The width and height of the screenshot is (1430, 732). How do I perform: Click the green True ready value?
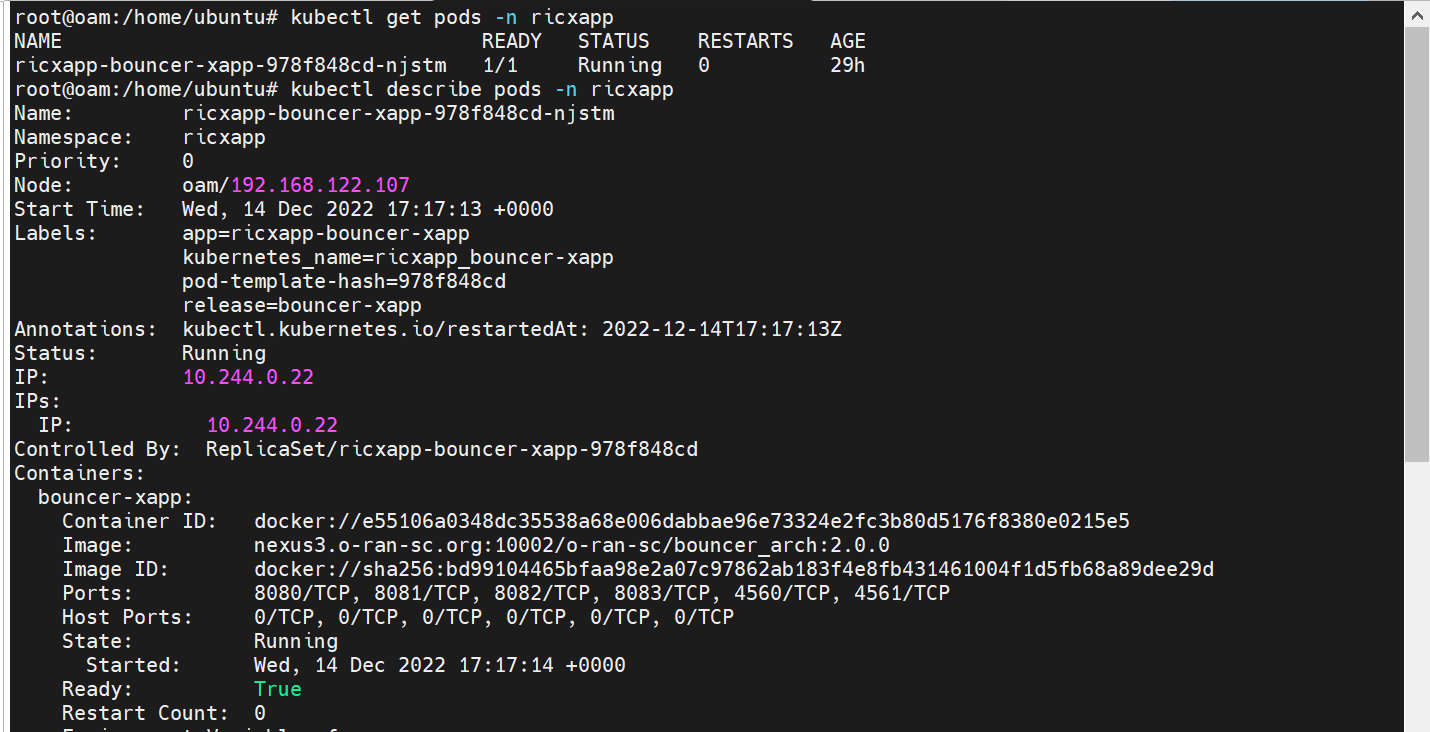coord(277,689)
